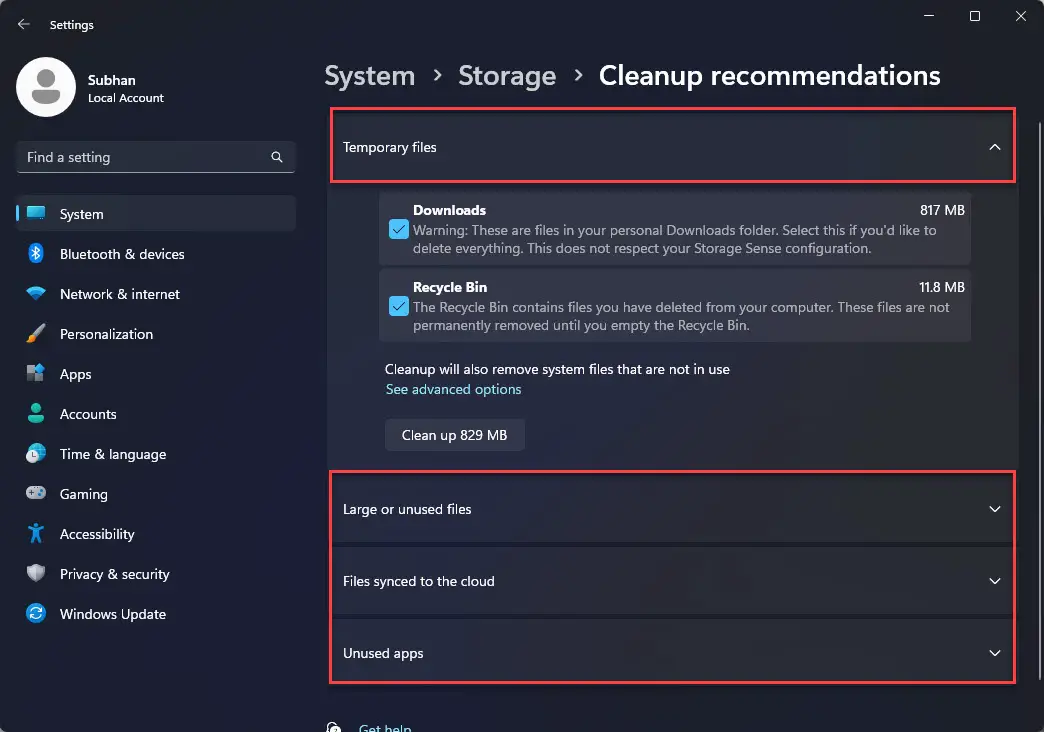Maximize the Settings window
The height and width of the screenshot is (732, 1044).
[x=975, y=15]
